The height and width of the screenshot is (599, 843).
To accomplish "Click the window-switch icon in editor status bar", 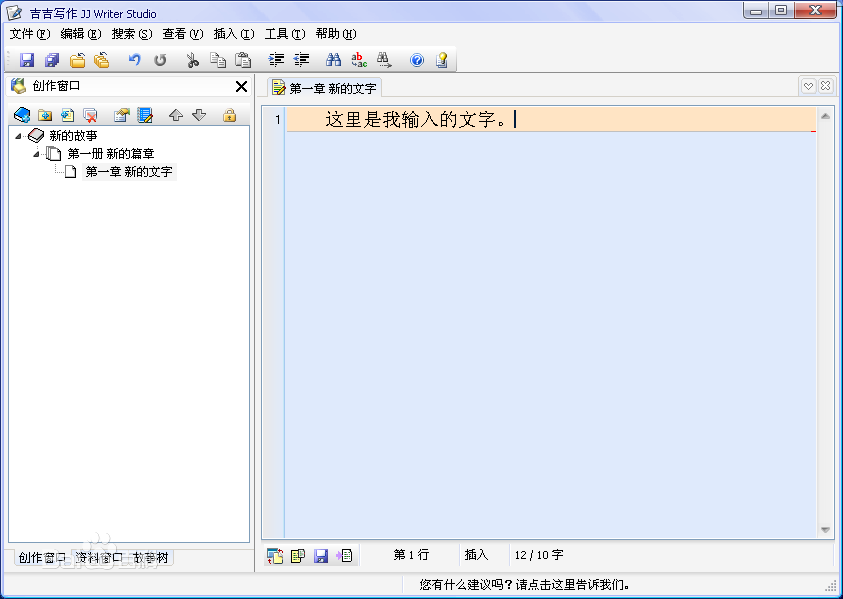I will [275, 555].
